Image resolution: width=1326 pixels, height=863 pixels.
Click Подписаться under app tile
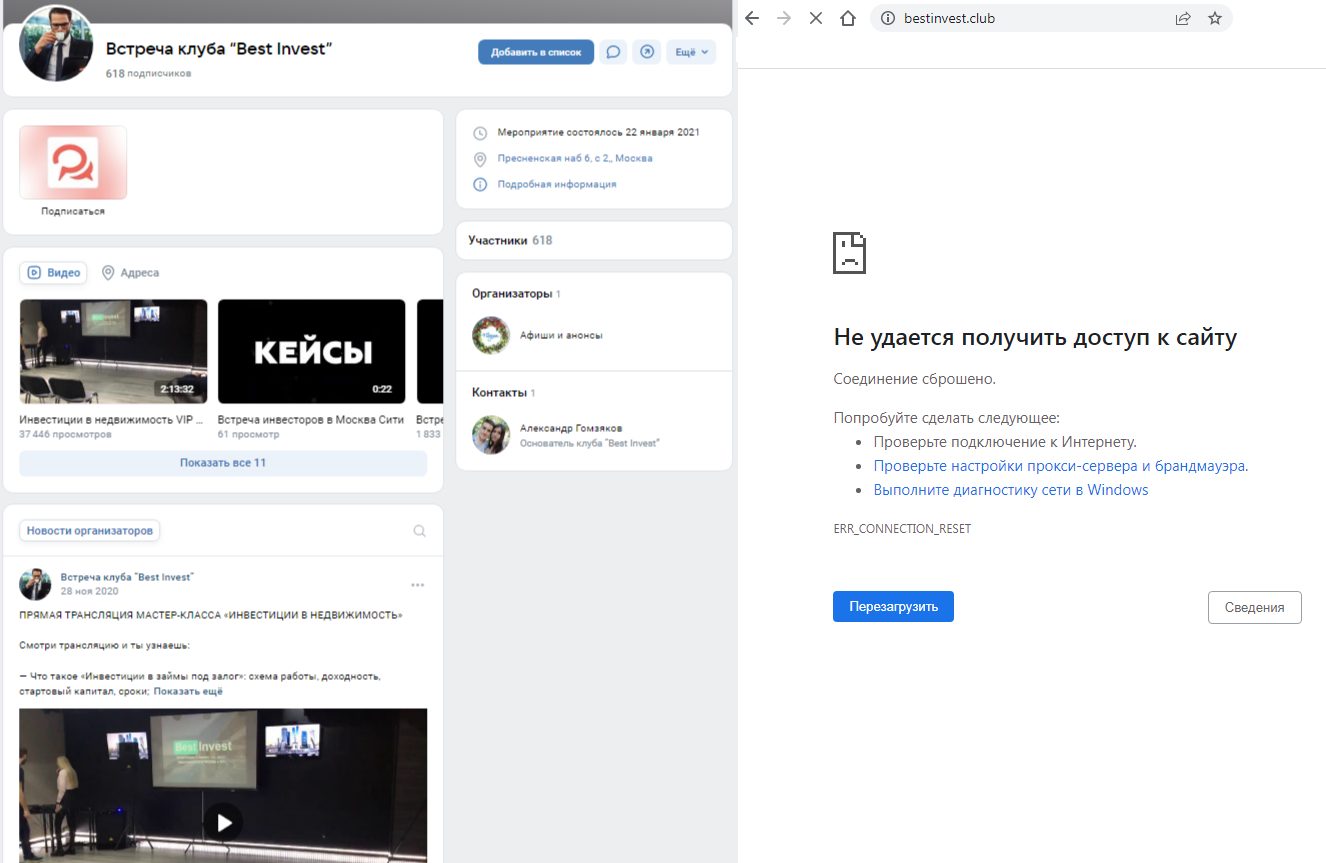pos(73,211)
